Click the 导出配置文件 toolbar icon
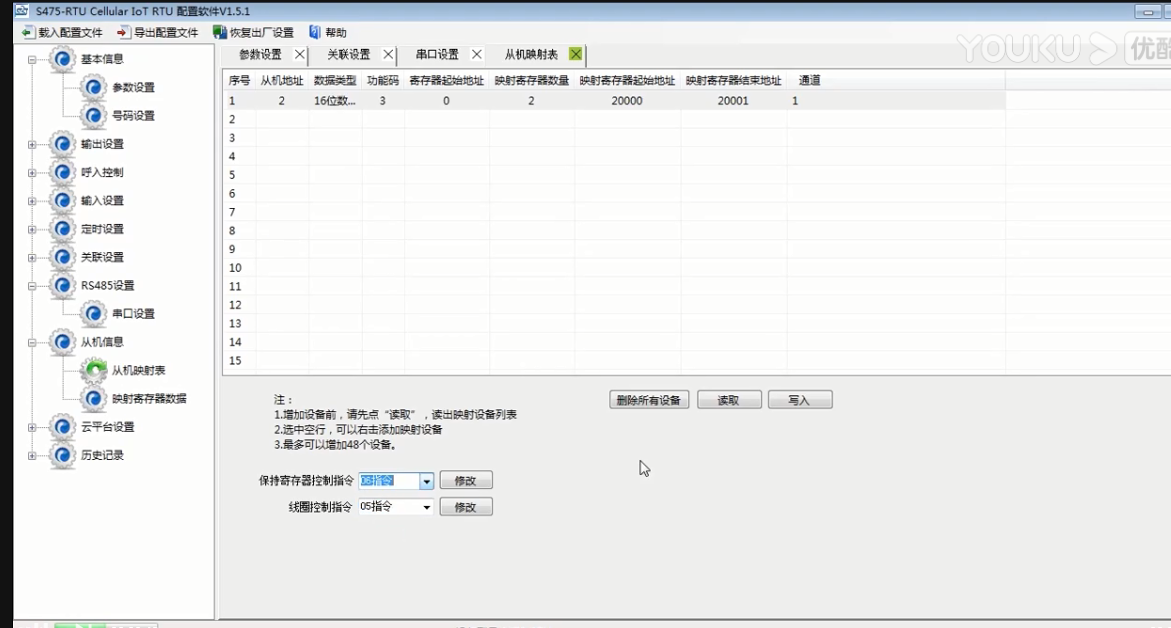 tap(123, 33)
